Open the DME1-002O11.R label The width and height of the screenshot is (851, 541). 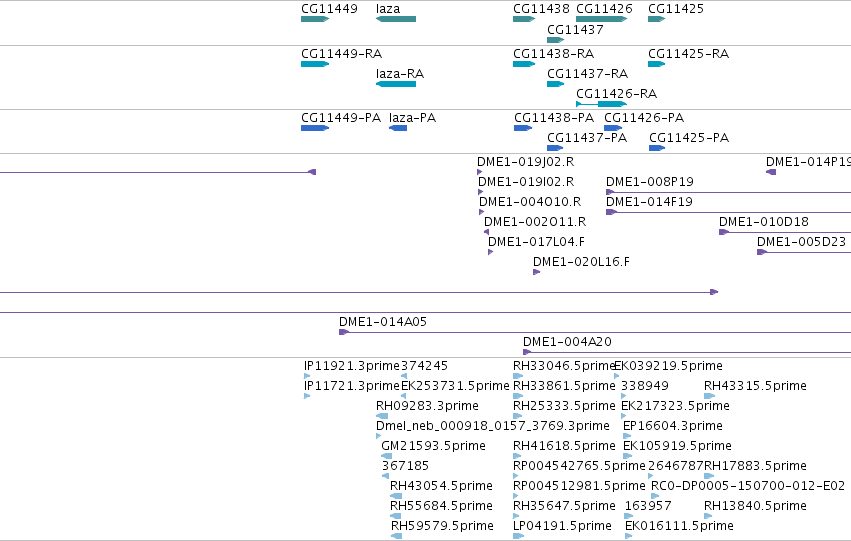(x=535, y=222)
